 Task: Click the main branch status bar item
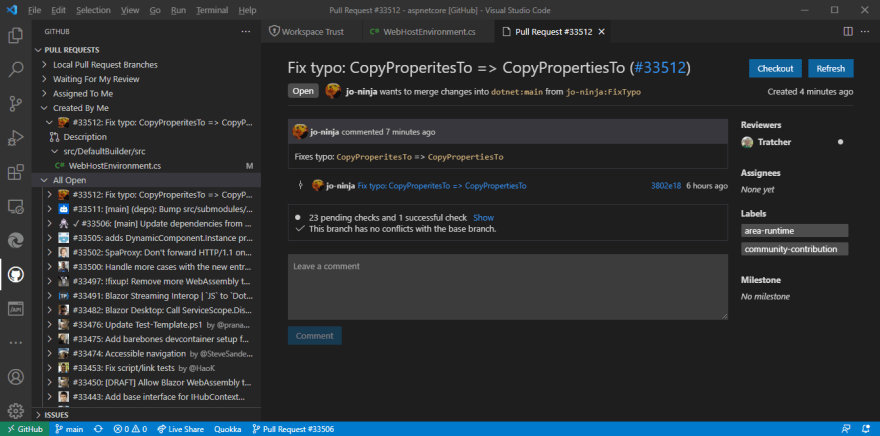69,429
